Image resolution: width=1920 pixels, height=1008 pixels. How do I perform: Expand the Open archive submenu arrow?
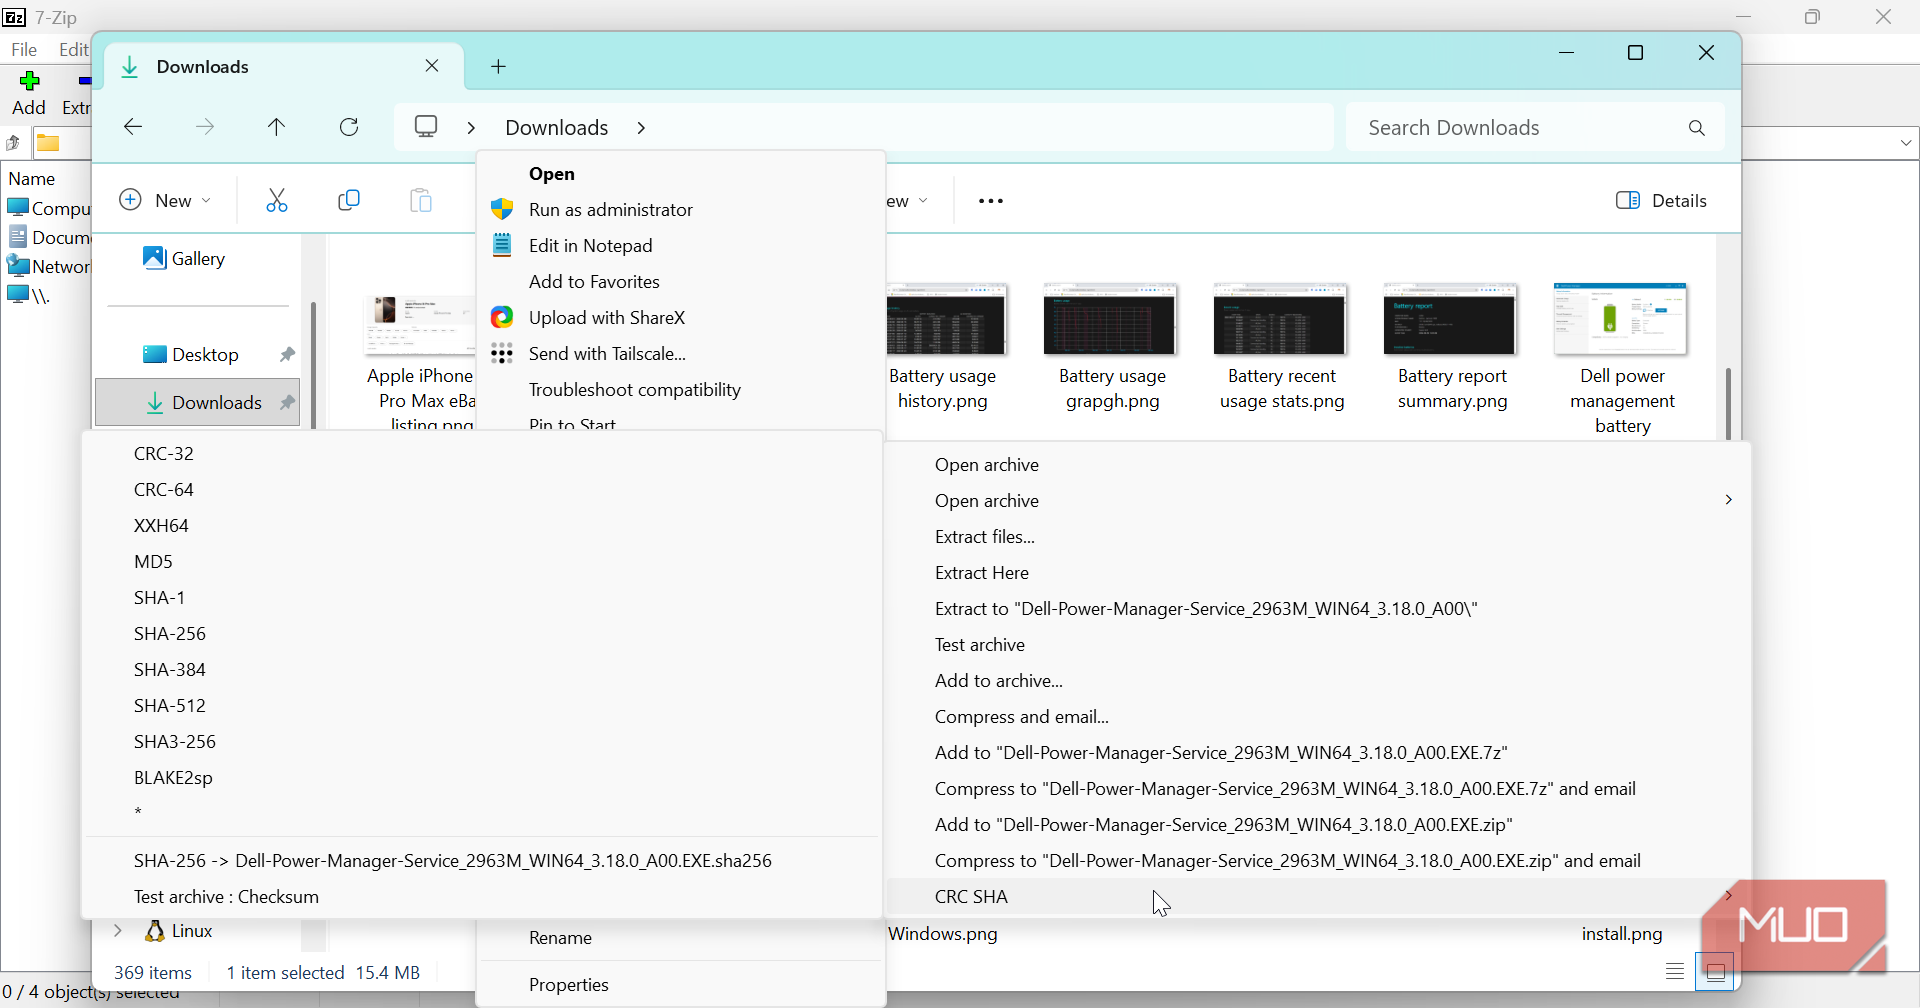tap(1728, 500)
